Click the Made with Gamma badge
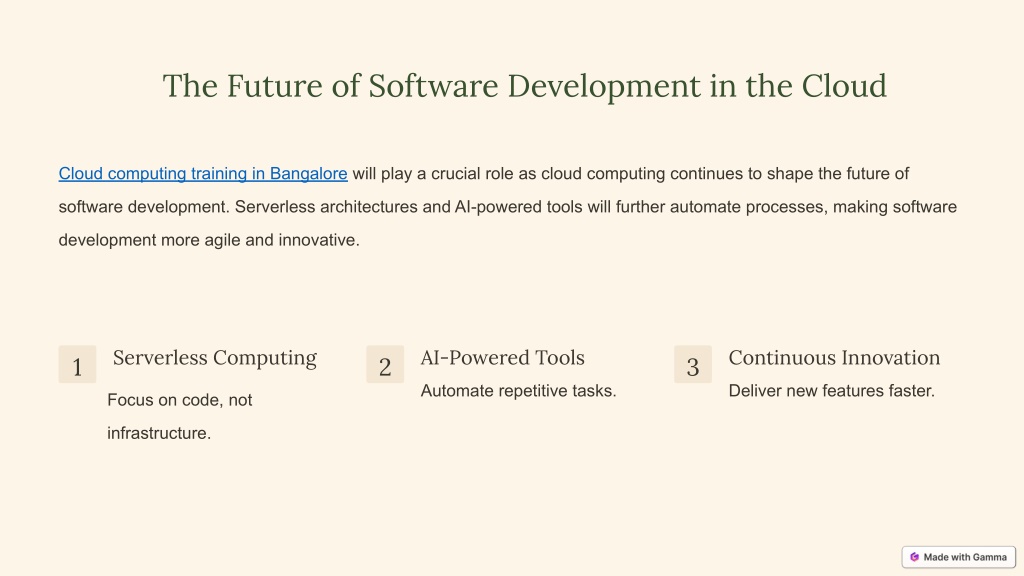The image size is (1024, 576). [959, 557]
